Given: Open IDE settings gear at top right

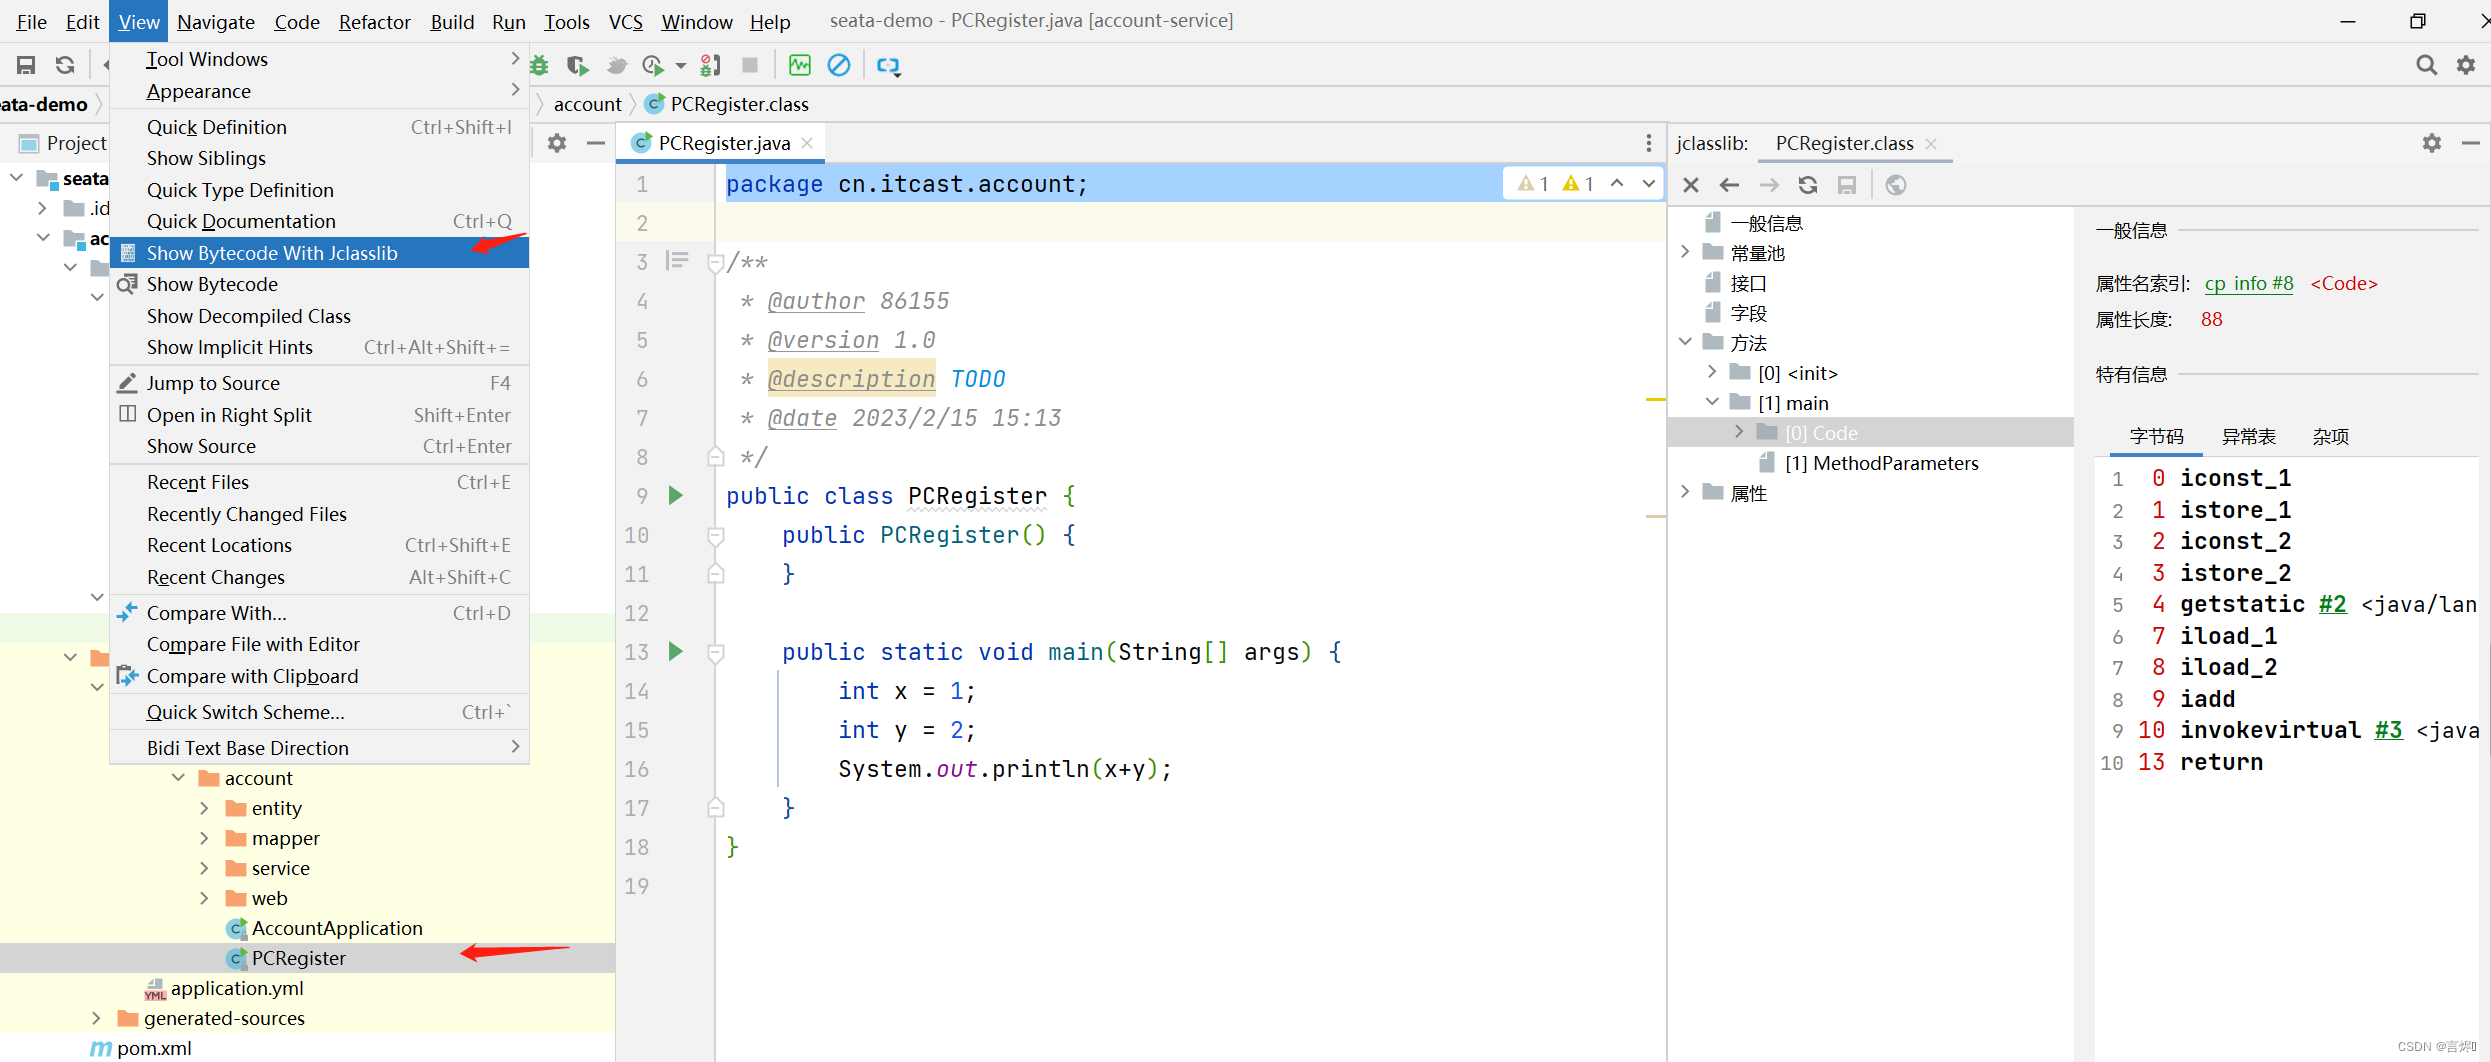Looking at the screenshot, I should coord(2466,65).
